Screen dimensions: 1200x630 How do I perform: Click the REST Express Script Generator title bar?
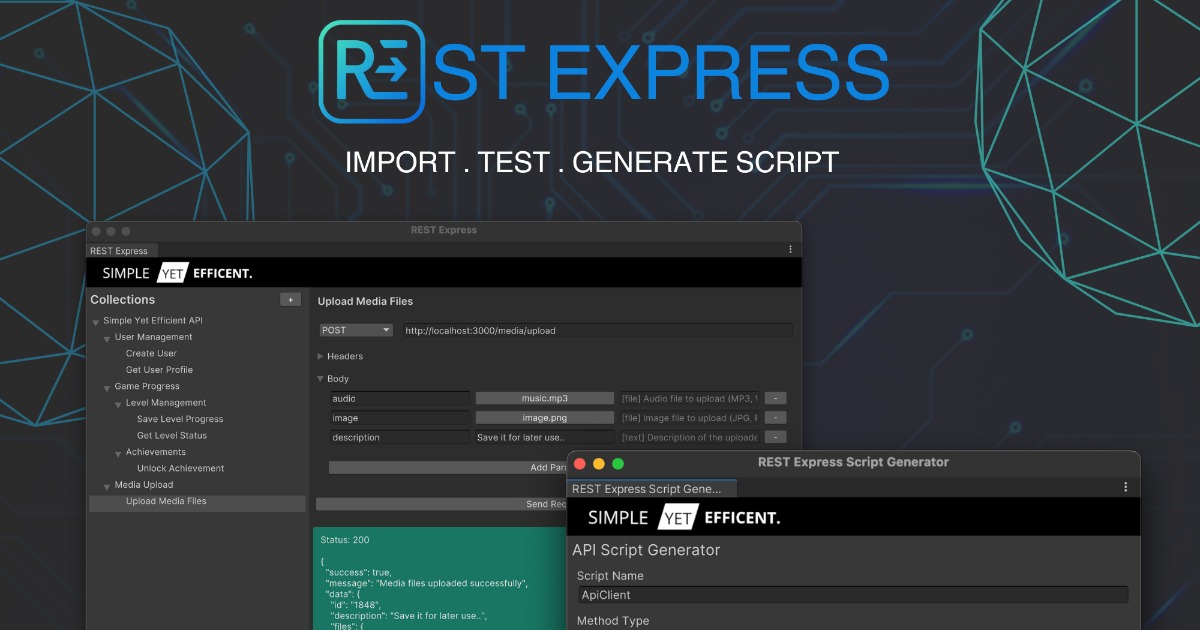853,463
